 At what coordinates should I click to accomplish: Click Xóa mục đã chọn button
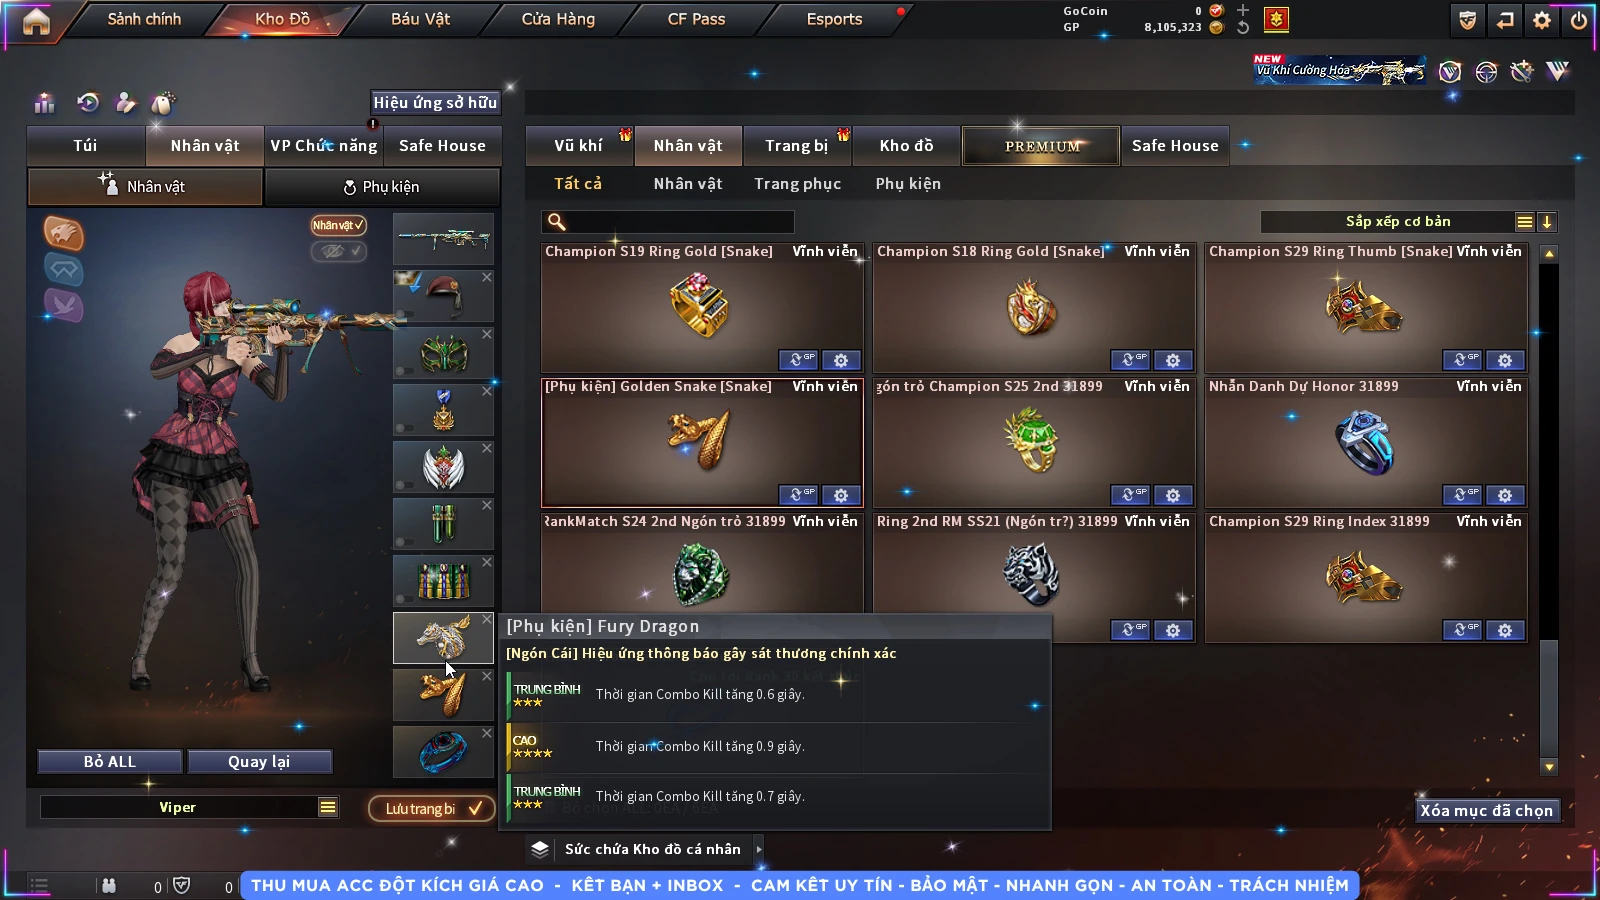(1486, 810)
